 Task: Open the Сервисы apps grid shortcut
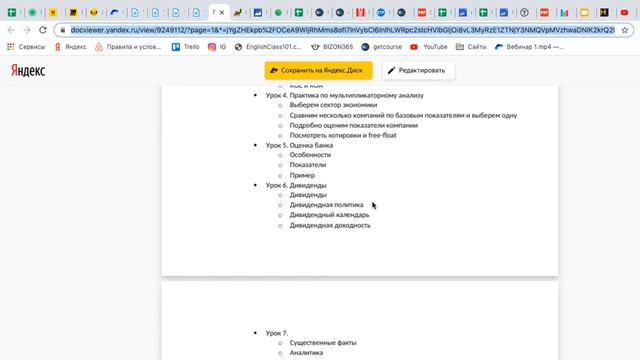pos(26,47)
